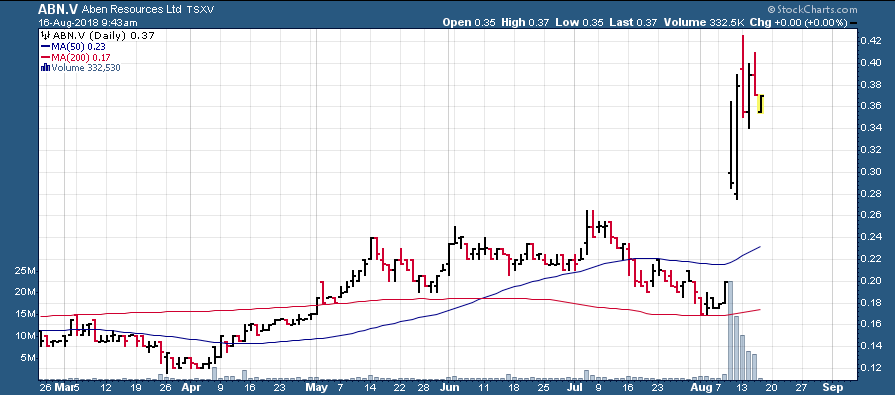Select the yellow-highlighted latest price bar
This screenshot has height=395, width=895.
coord(760,104)
